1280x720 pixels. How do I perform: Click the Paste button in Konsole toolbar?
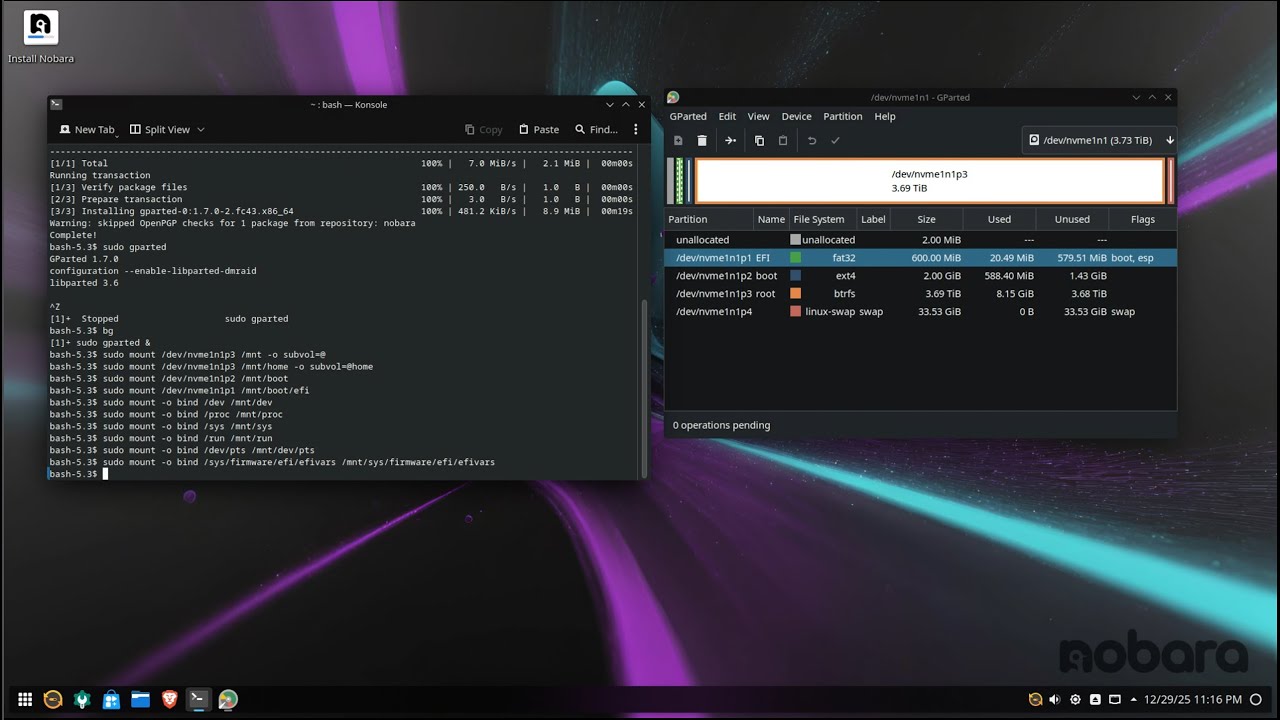pyautogui.click(x=539, y=130)
